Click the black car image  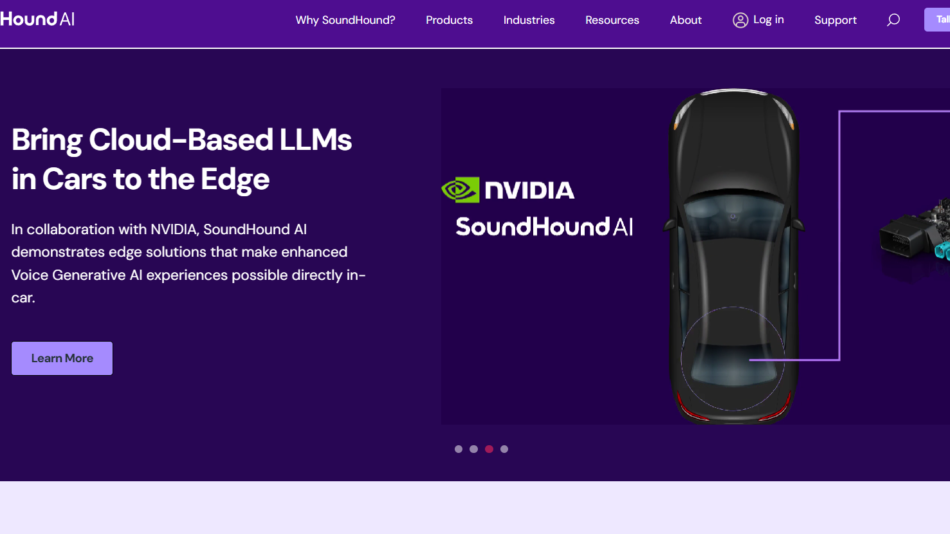(734, 256)
